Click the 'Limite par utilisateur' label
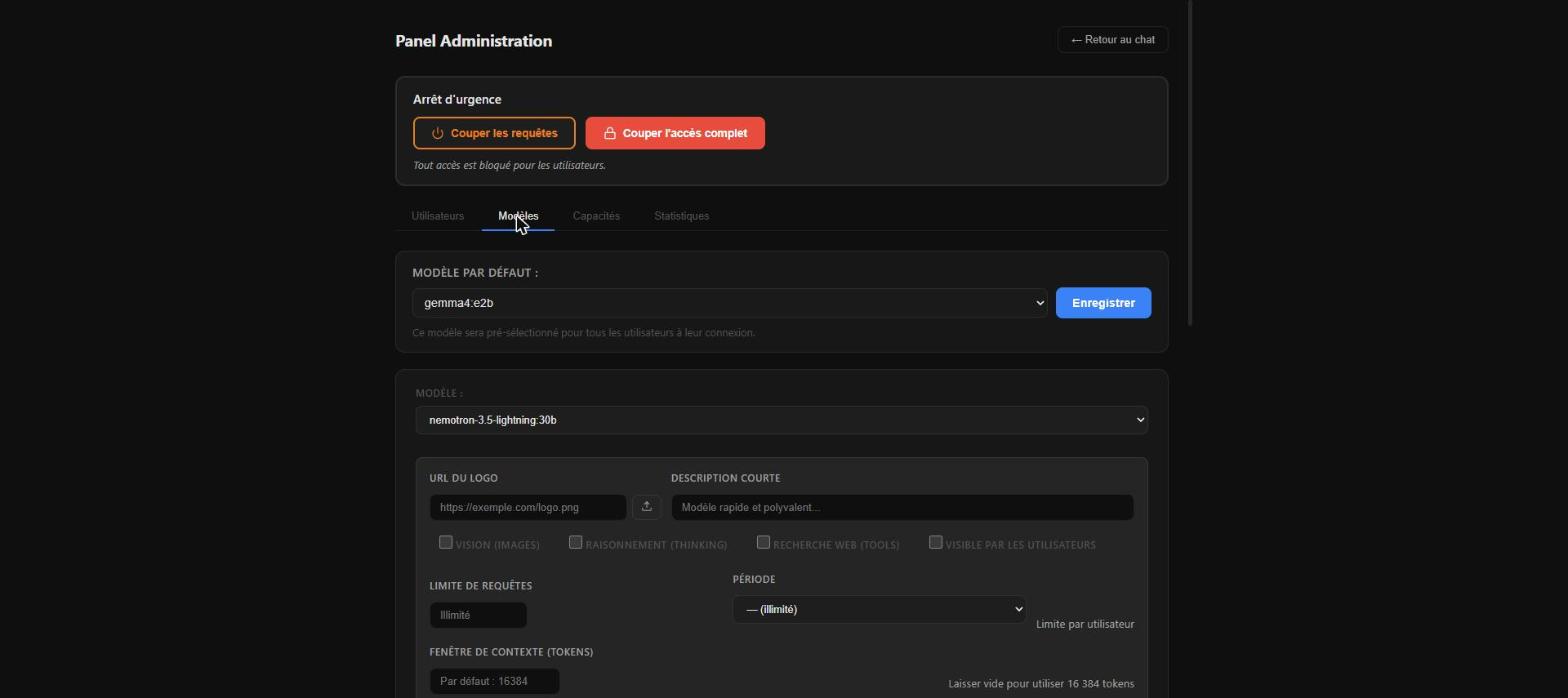Screen dimensions: 1568x698 click(1085, 624)
